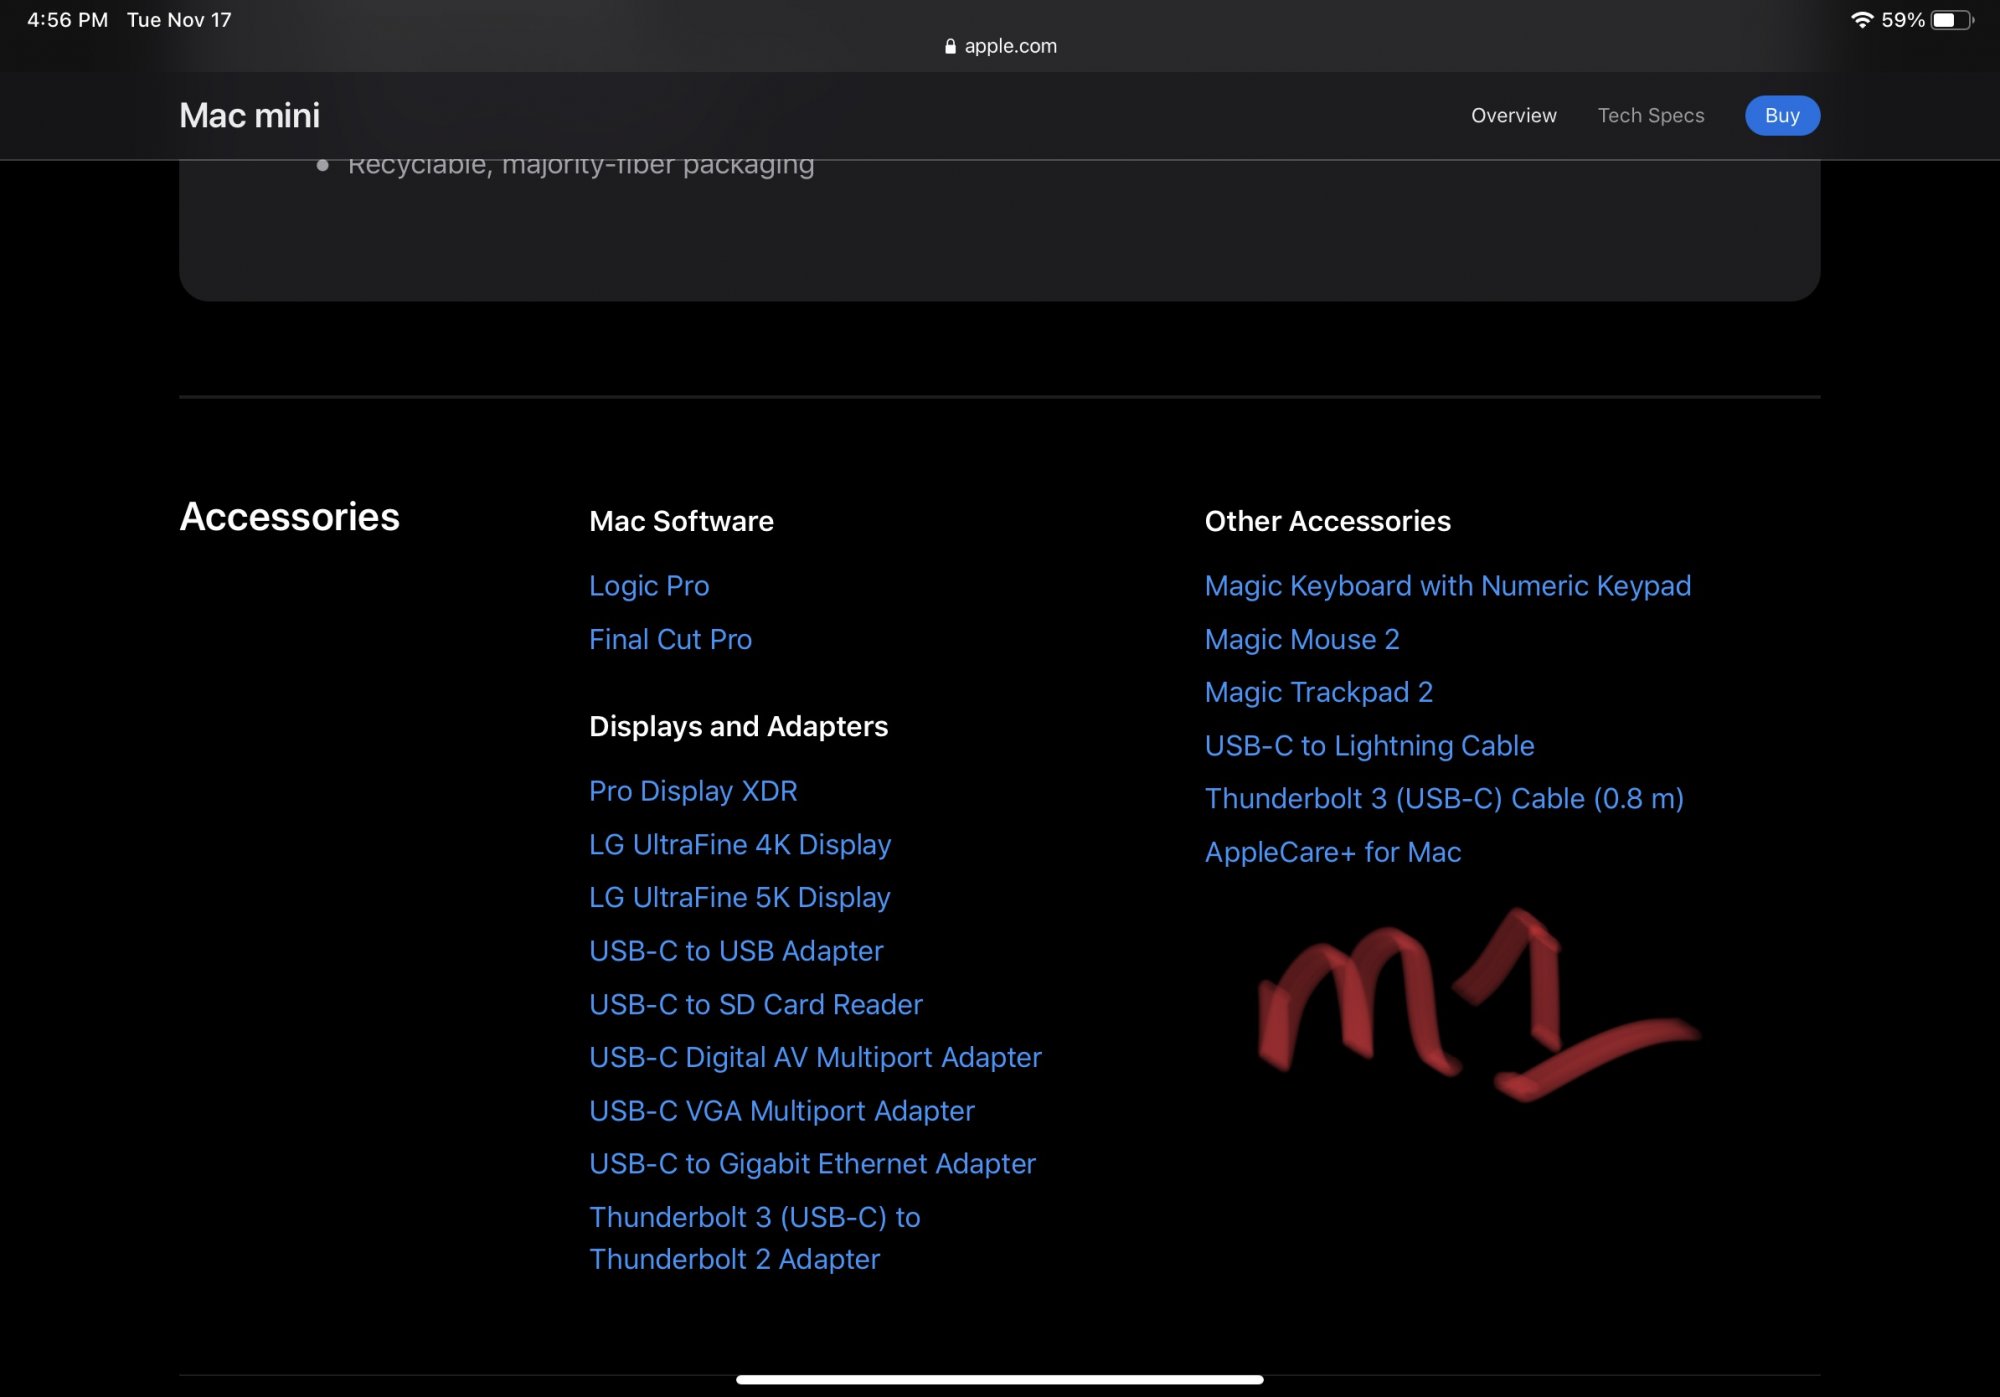Screen dimensions: 2000x1397
Task: Select USB-C to Gigabit Ethernet Adapter
Action: click(x=811, y=1163)
